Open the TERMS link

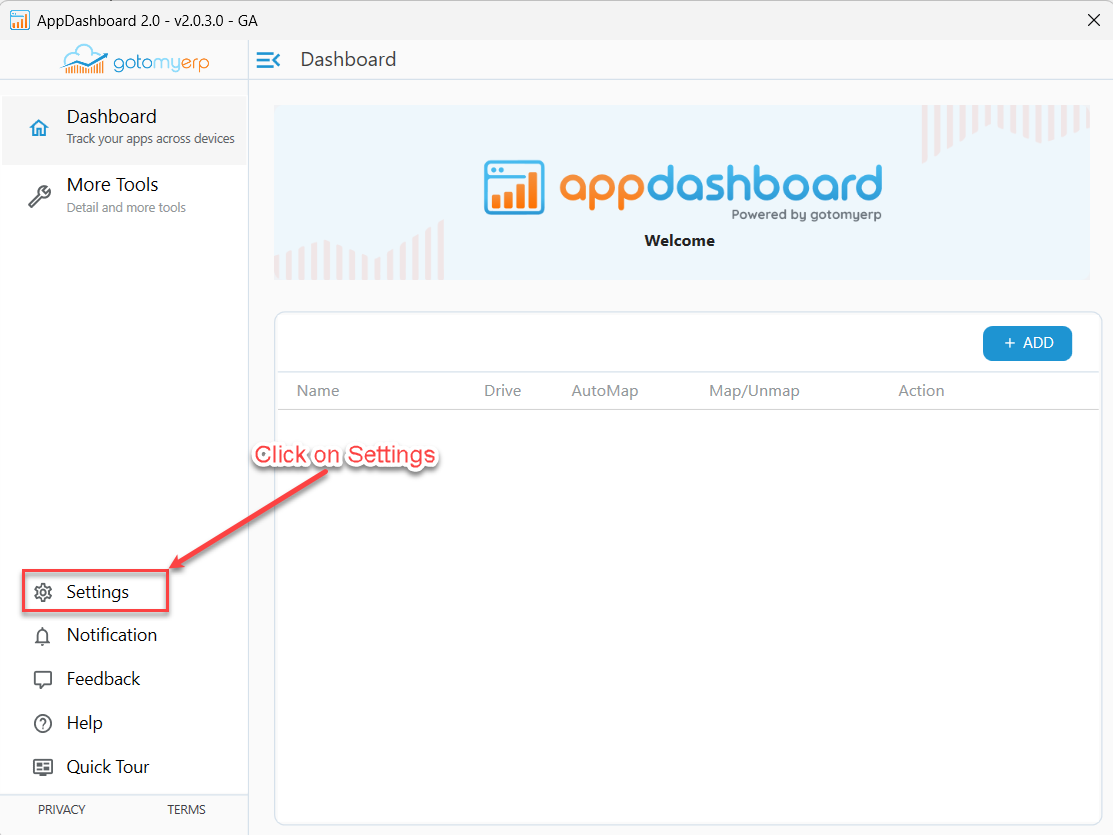tap(186, 810)
